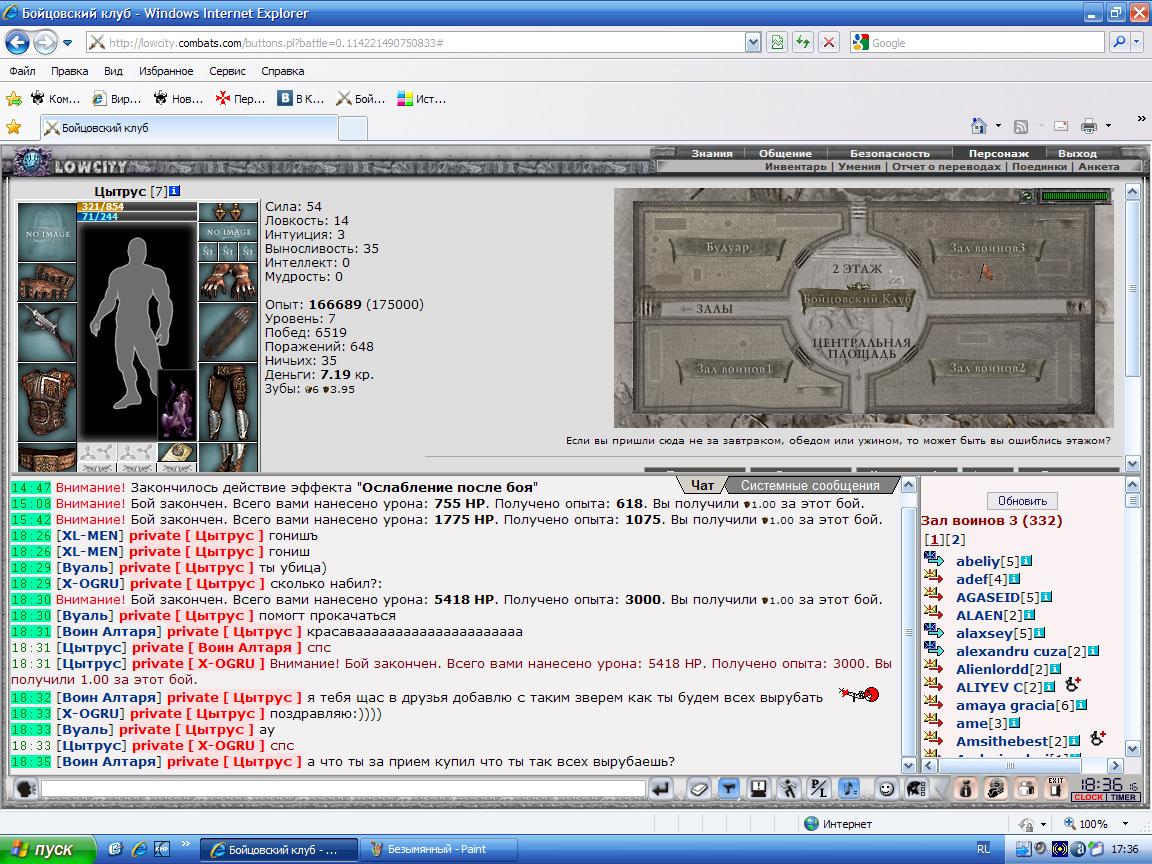Toggle the save chat log disk button
The width and height of the screenshot is (1152, 864).
point(757,789)
